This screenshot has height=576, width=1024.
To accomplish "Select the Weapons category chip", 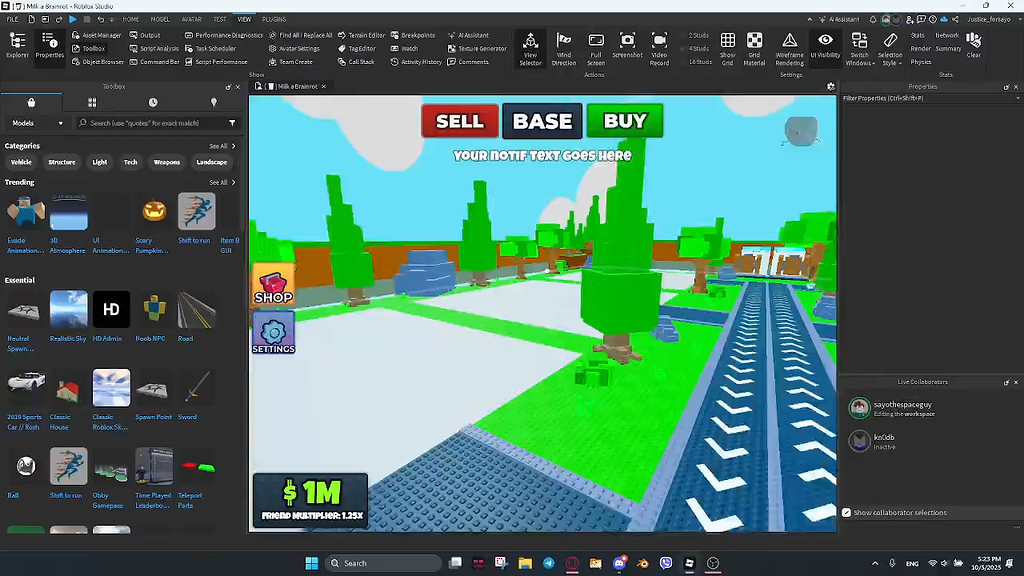I will click(x=167, y=162).
